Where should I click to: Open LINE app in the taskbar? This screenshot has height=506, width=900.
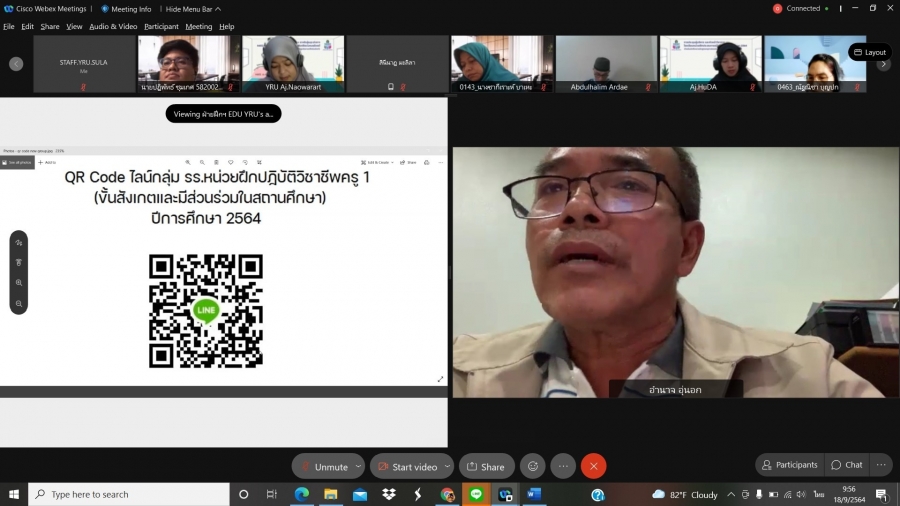click(476, 494)
